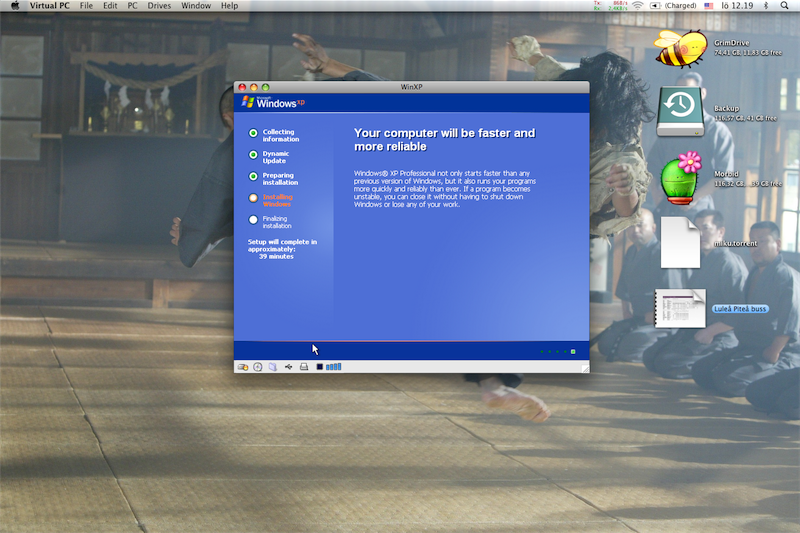The height and width of the screenshot is (533, 800).
Task: Click the 'Your computer will be faster' heading
Action: (x=444, y=140)
